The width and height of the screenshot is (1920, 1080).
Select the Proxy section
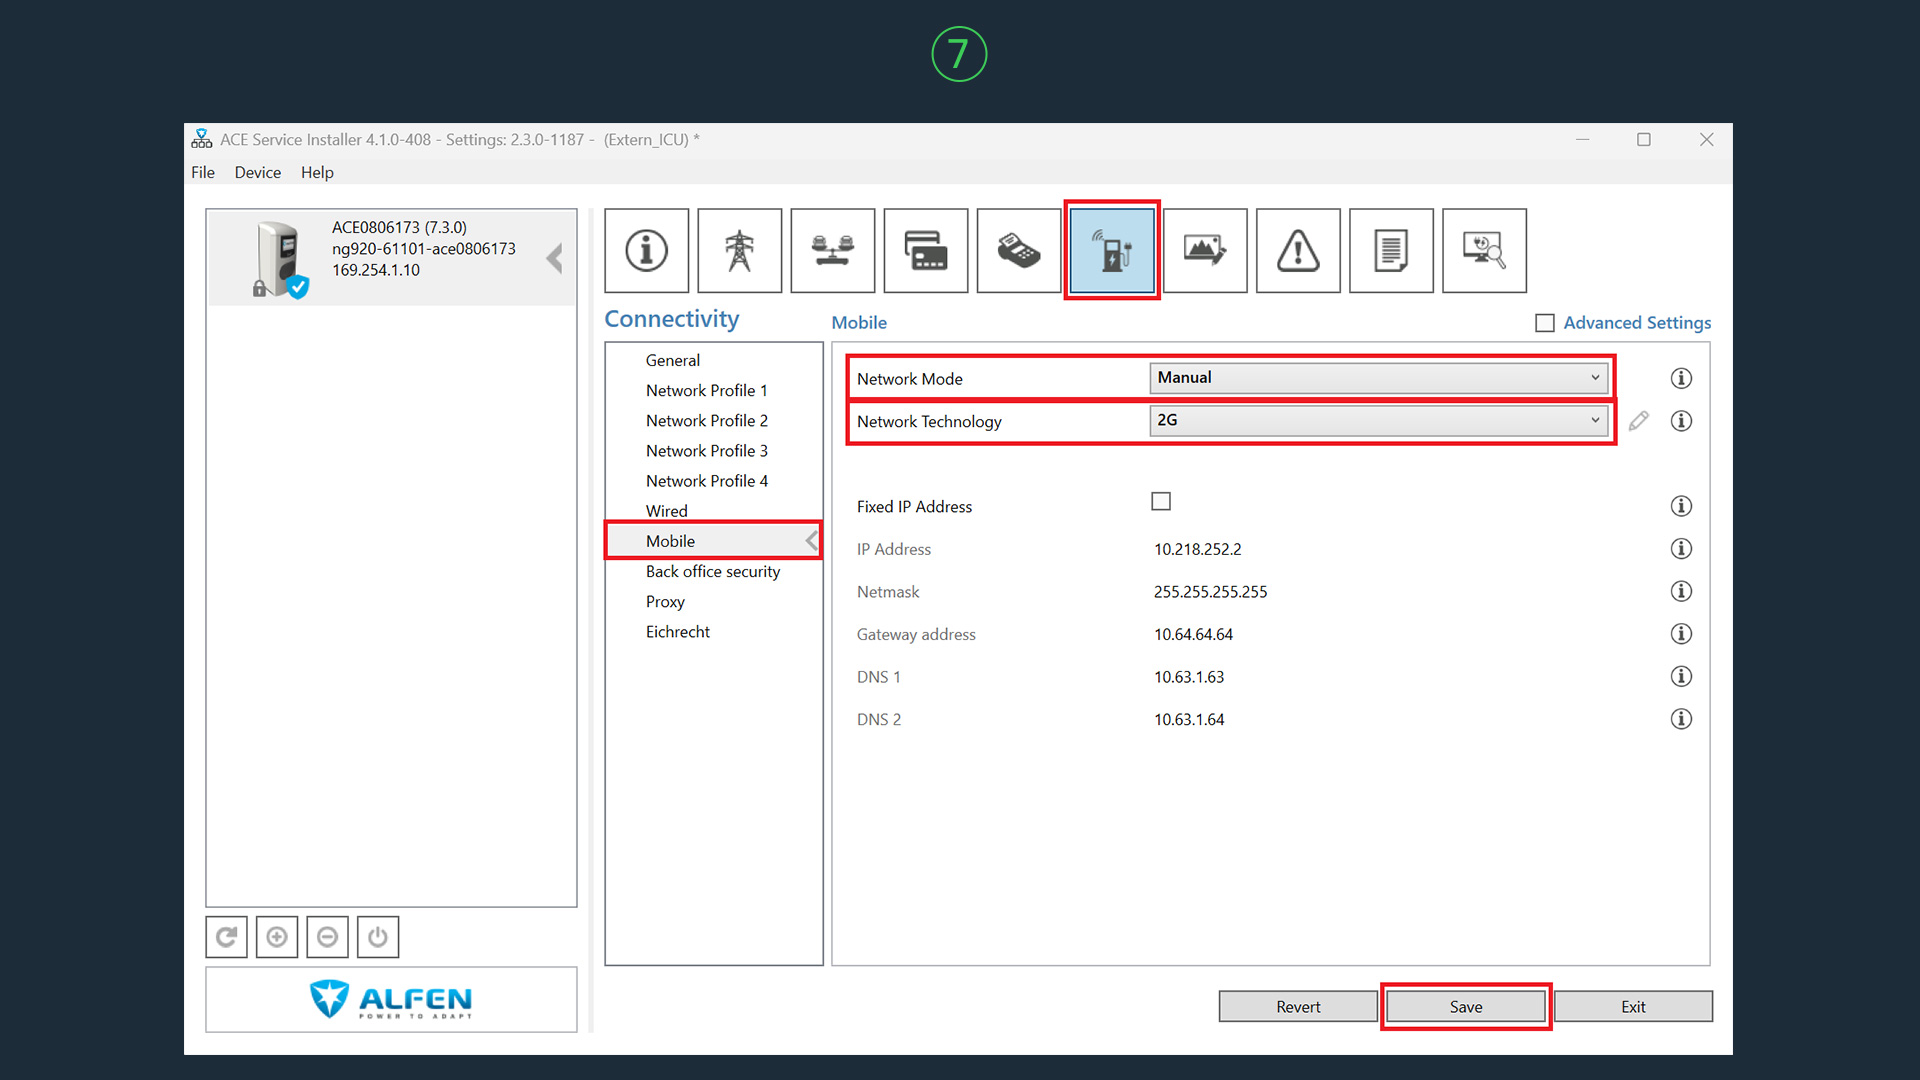click(665, 601)
